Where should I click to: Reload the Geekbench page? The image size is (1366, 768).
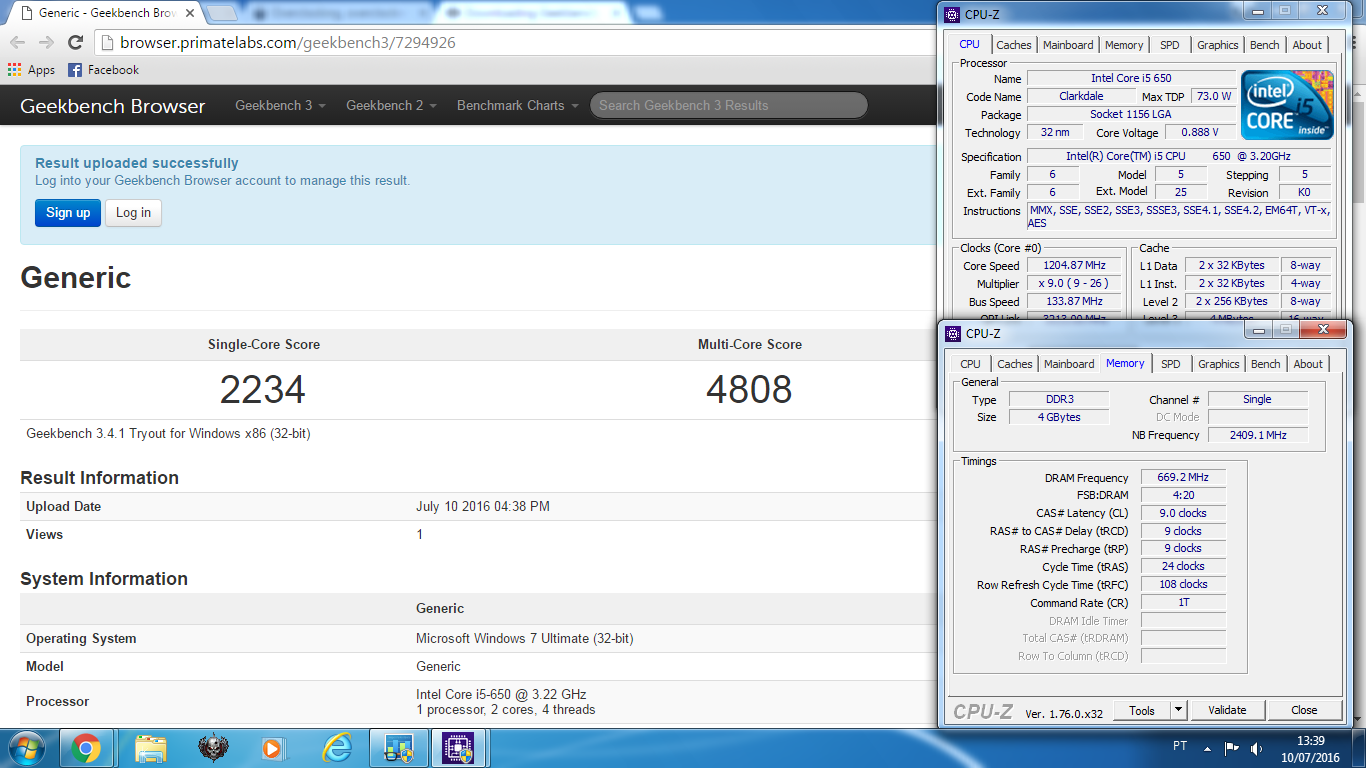[75, 43]
